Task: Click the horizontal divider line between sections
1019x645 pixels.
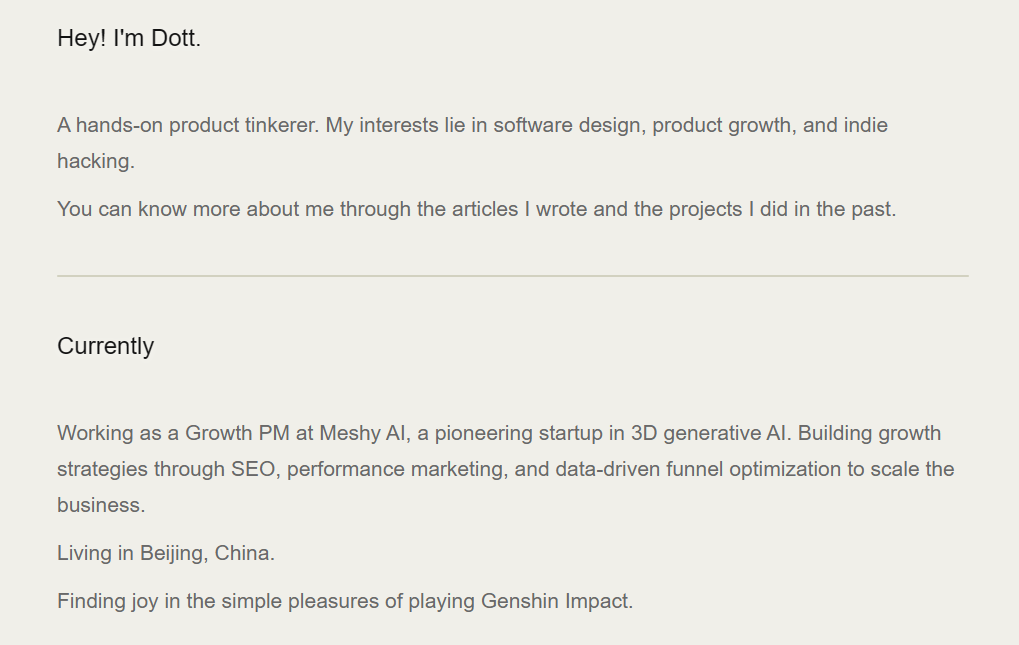Action: 512,275
